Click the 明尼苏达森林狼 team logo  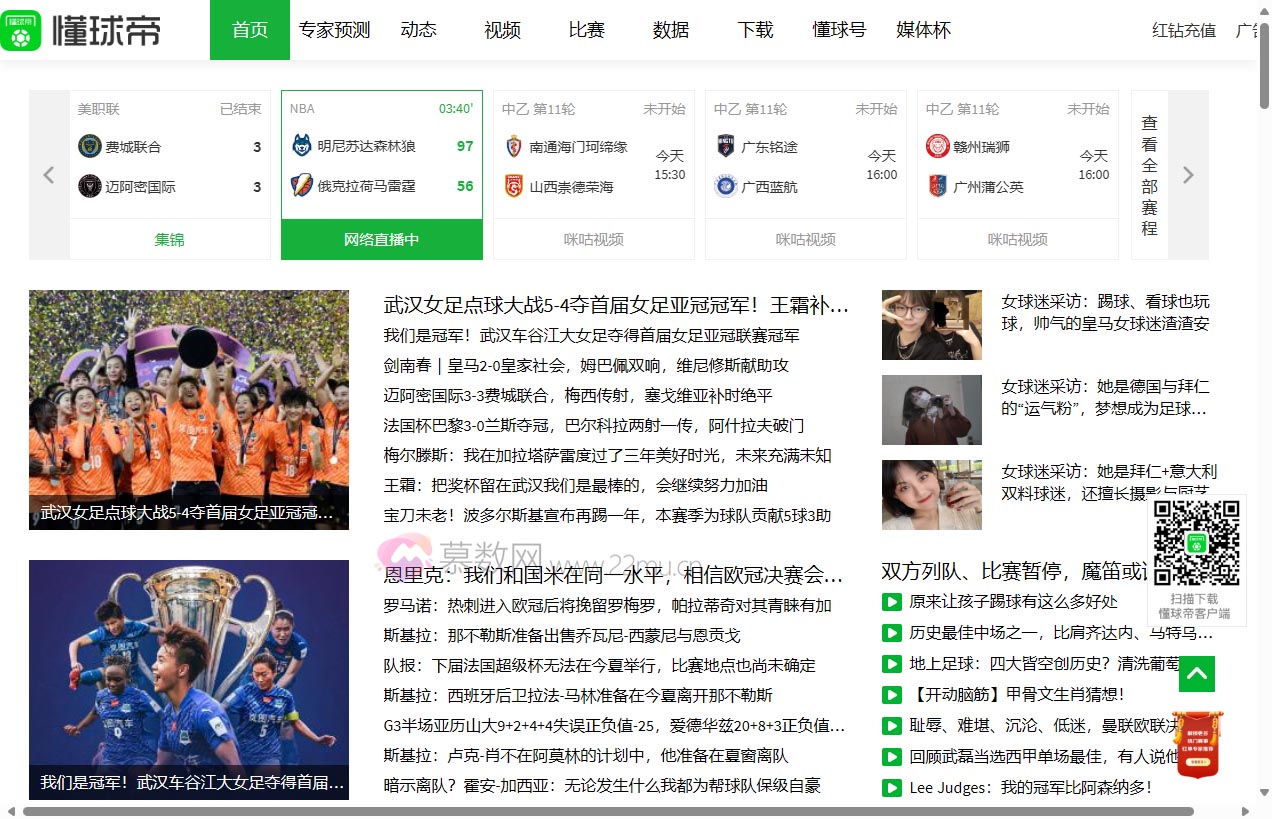click(x=301, y=147)
